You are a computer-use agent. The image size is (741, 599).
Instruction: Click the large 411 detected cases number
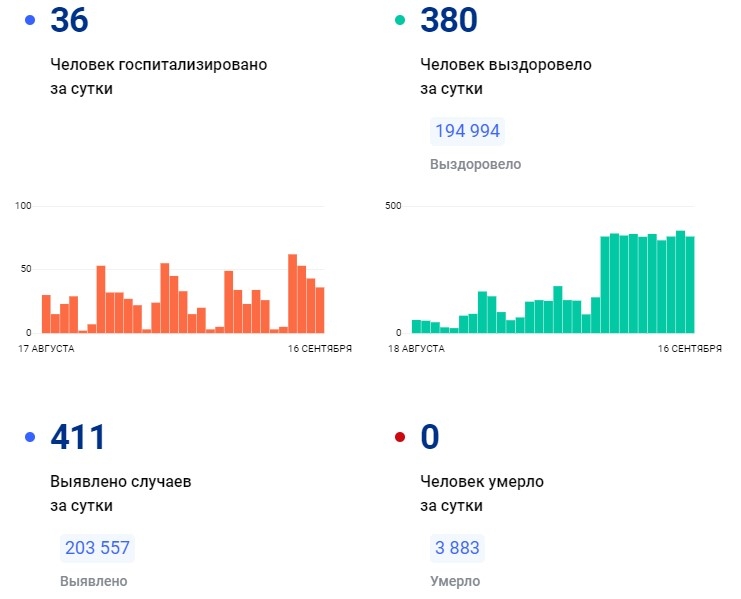[x=77, y=437]
